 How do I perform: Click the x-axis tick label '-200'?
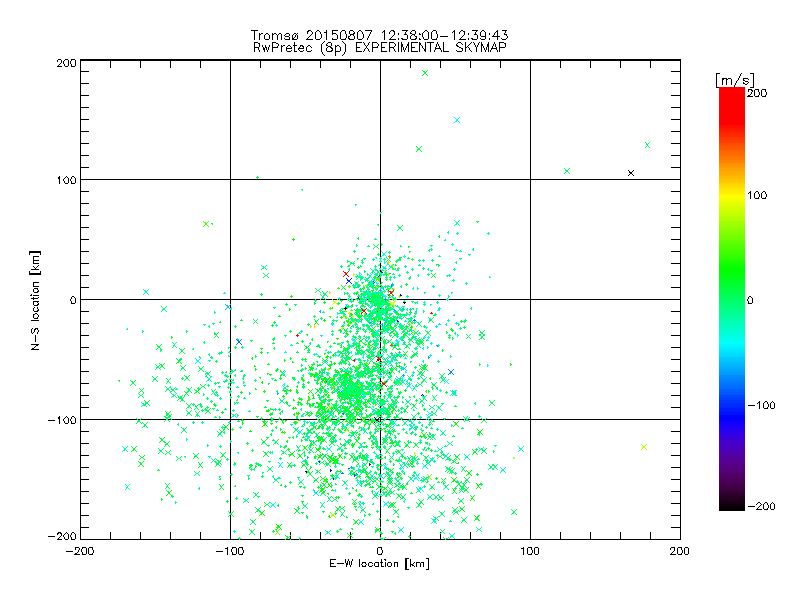80,551
